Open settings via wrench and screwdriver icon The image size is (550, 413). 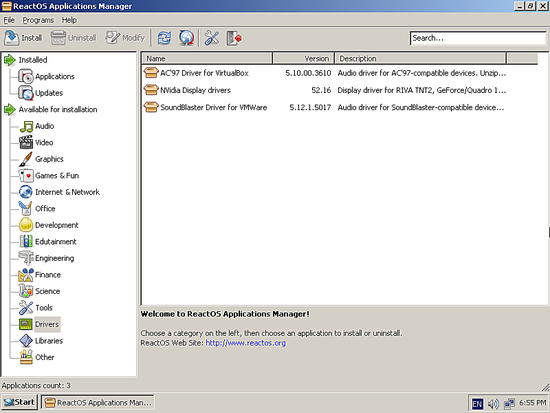click(212, 38)
